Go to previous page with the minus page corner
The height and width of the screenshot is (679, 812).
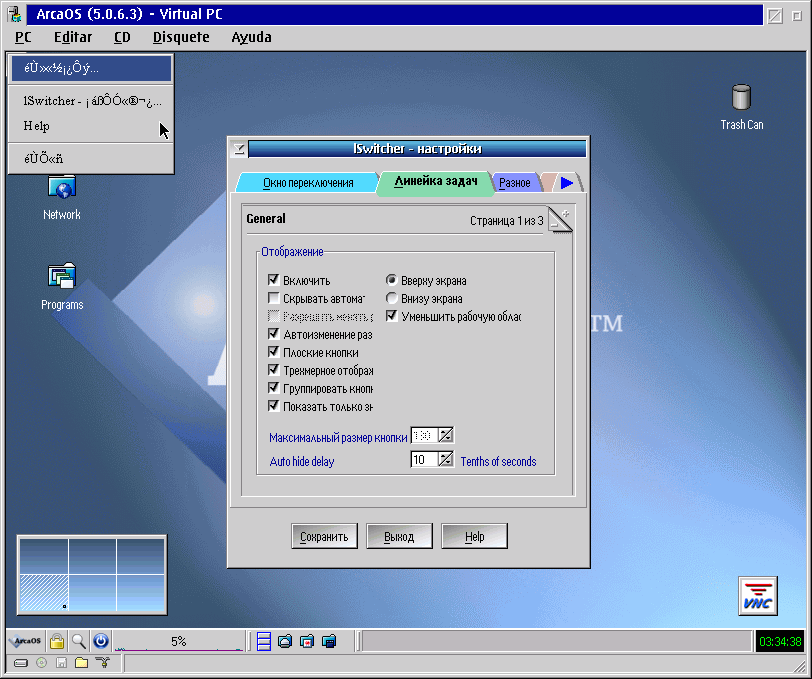pyautogui.click(x=554, y=226)
